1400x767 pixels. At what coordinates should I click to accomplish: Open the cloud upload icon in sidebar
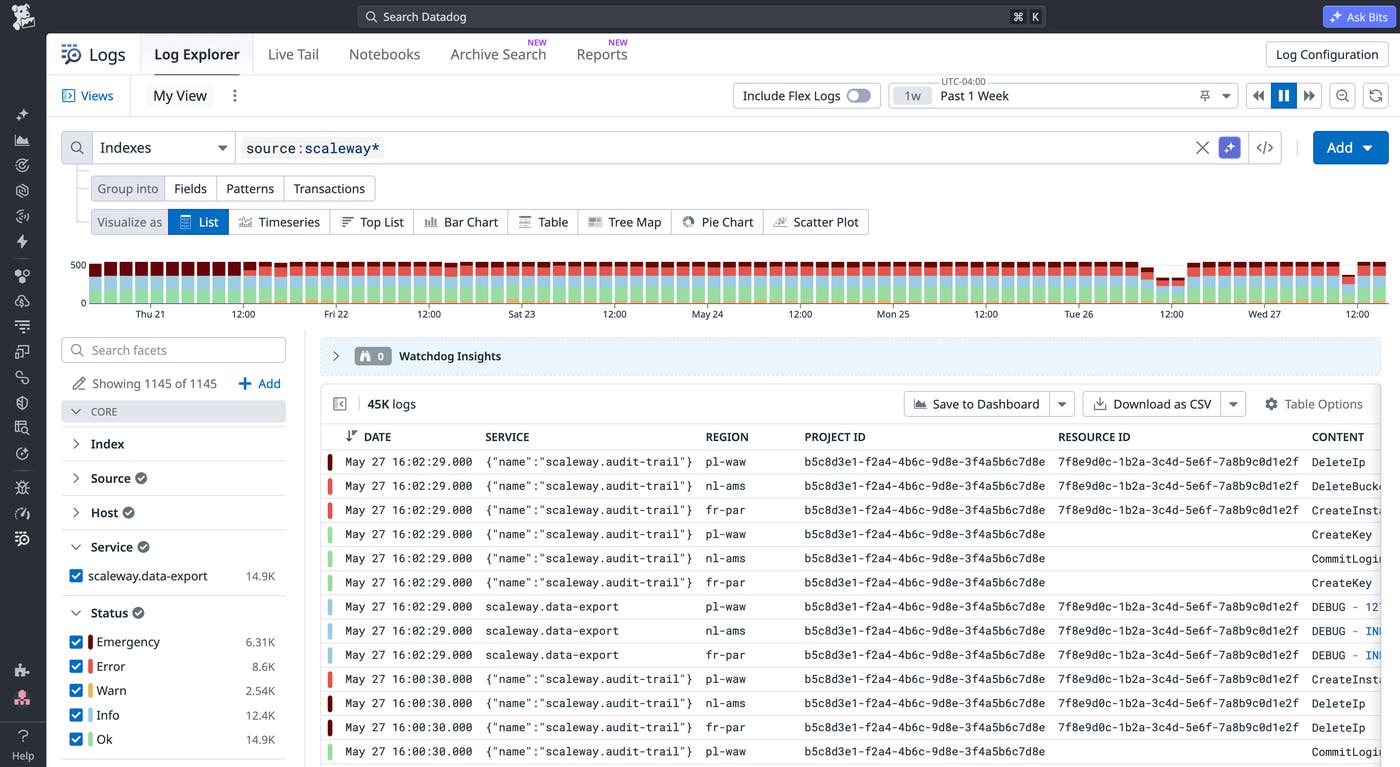[x=22, y=301]
